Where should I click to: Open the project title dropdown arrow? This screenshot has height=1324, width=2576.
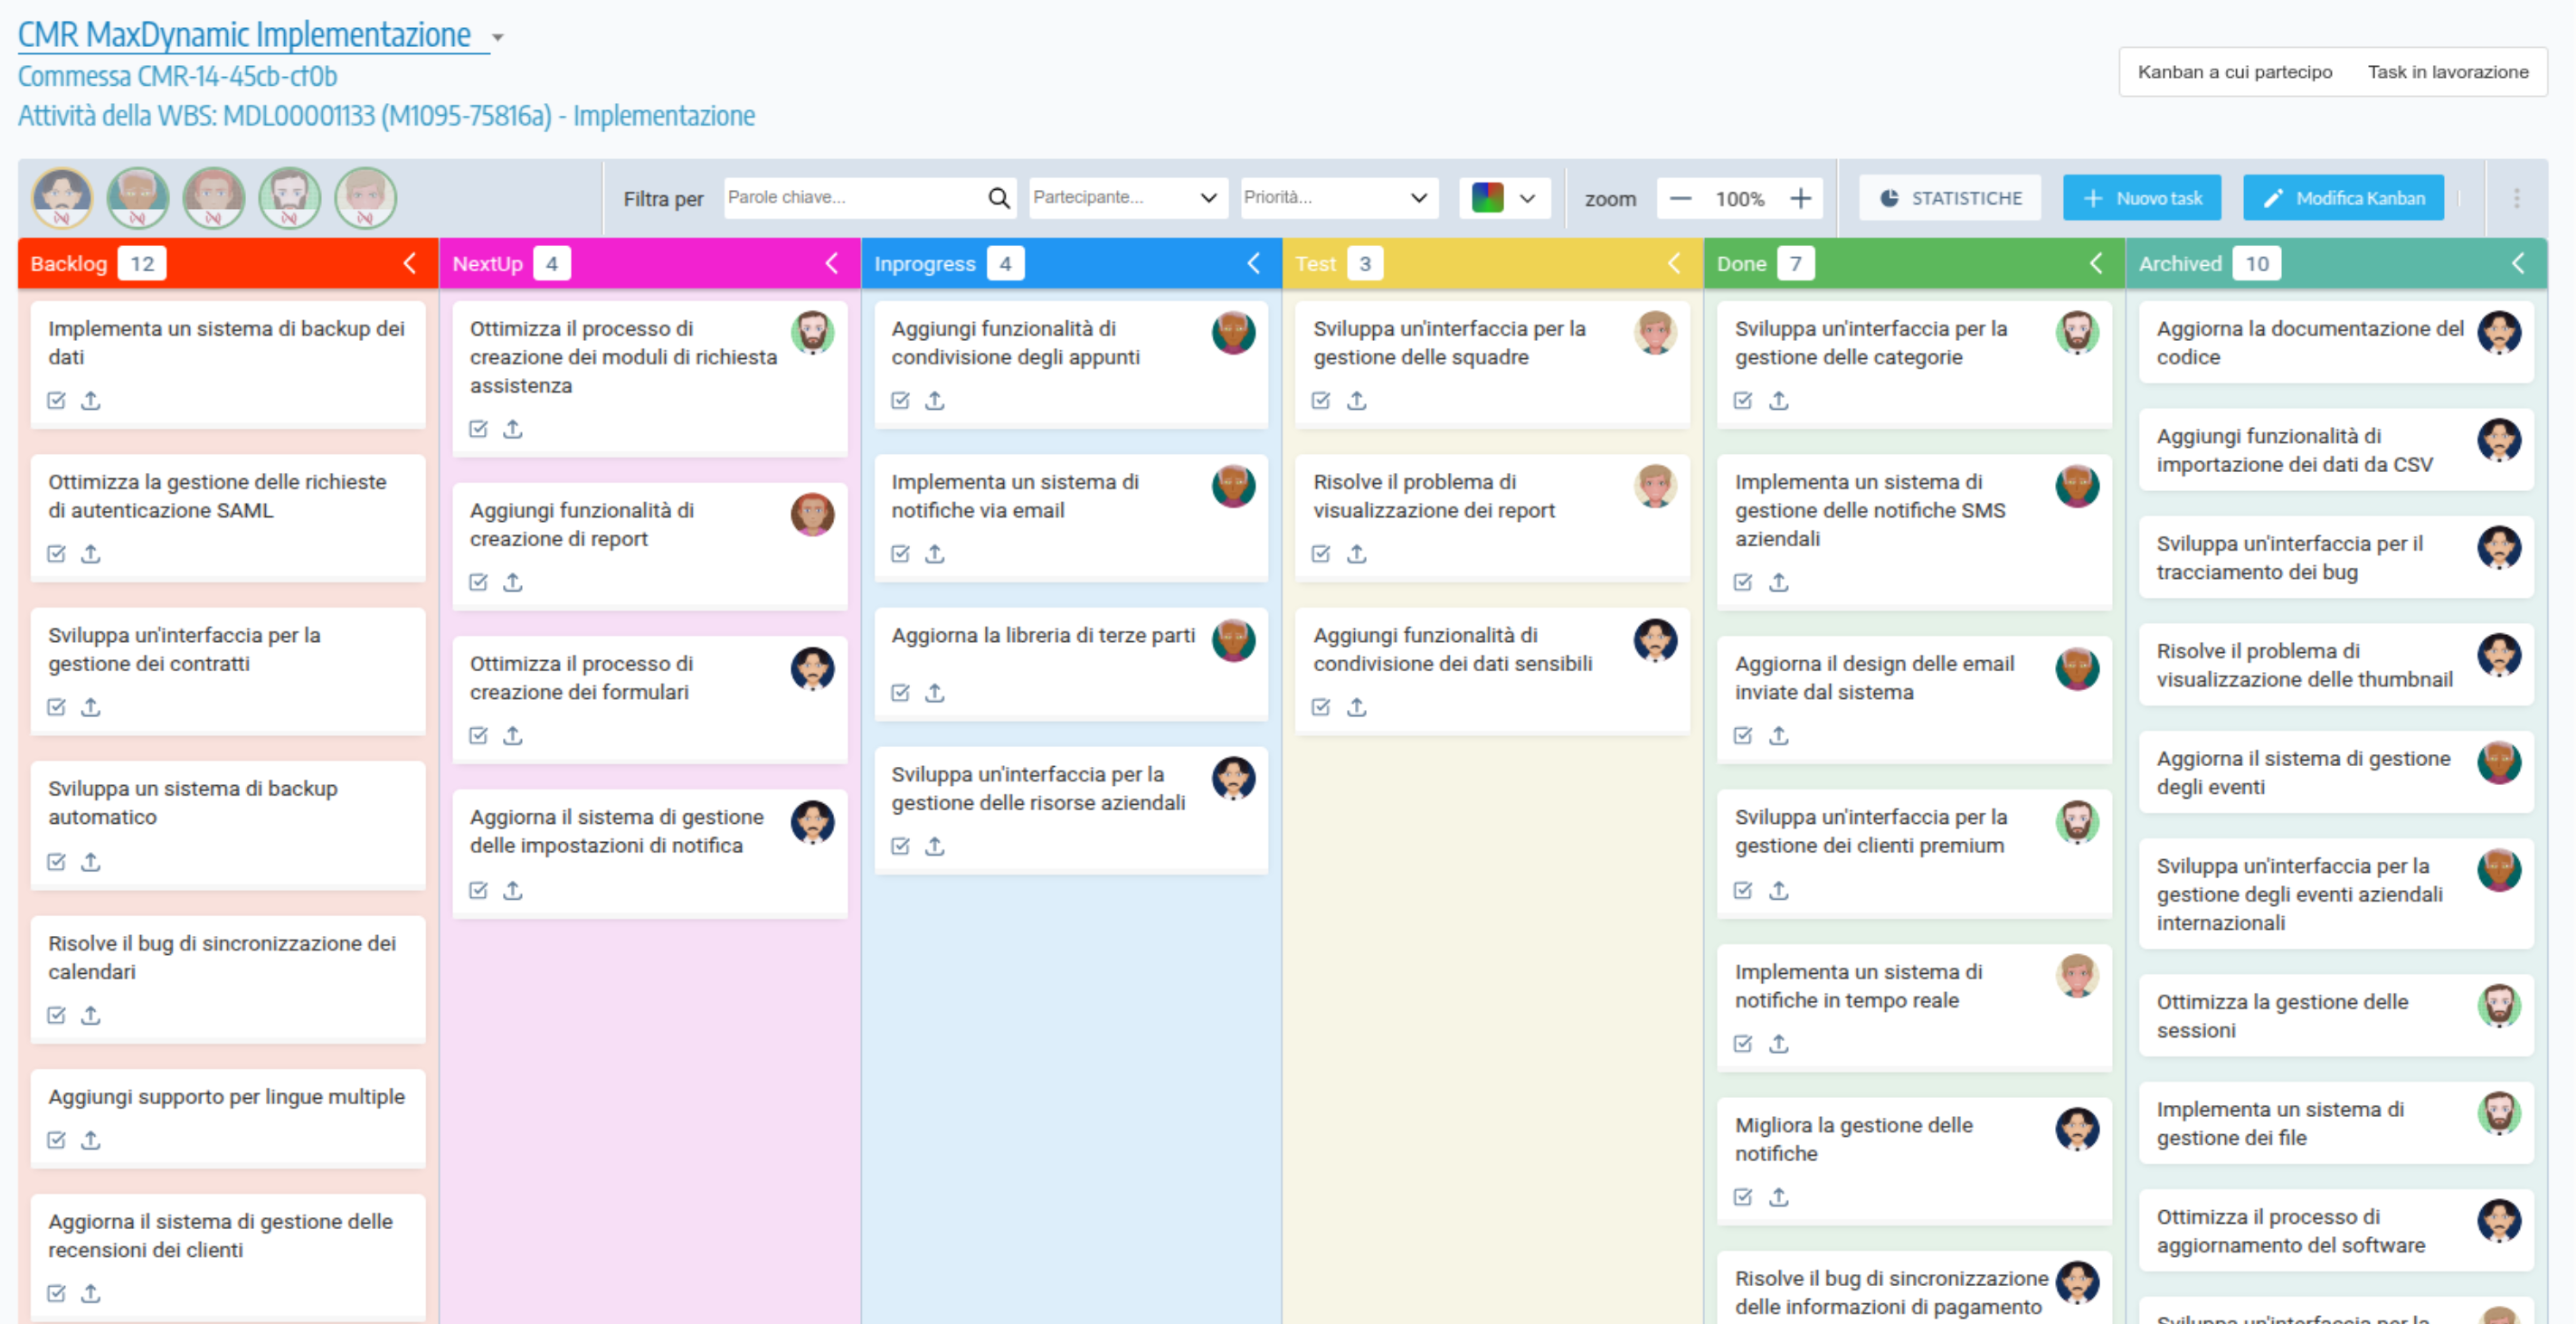(497, 38)
